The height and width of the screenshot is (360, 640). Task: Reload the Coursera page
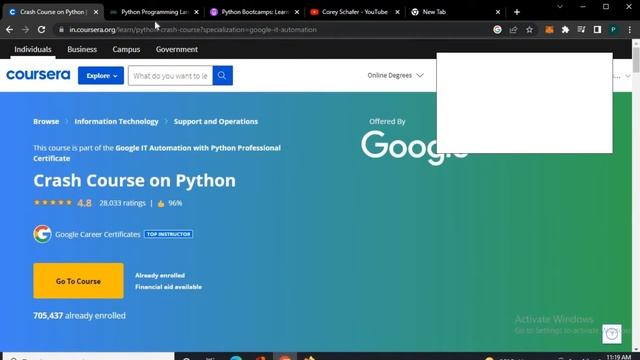click(41, 29)
